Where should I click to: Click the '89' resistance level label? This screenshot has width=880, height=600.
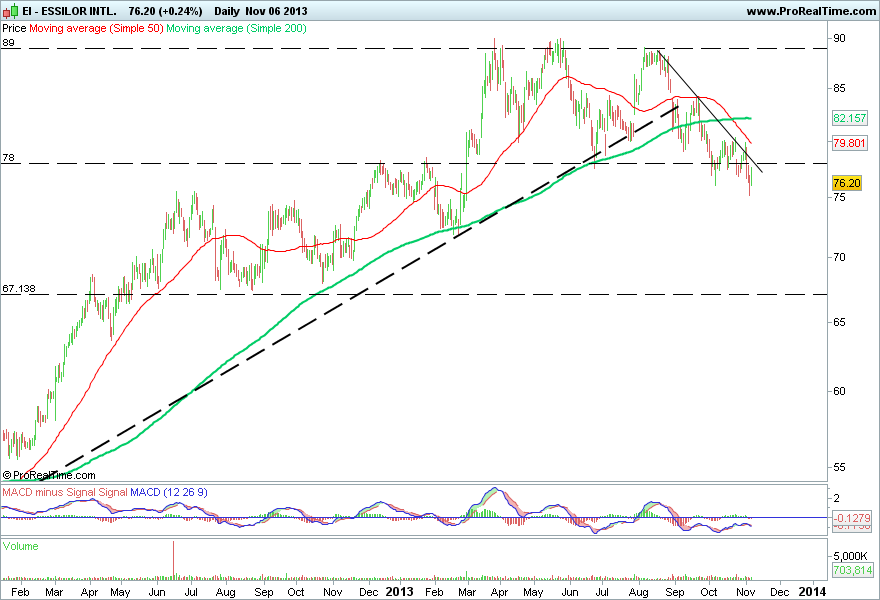point(8,43)
